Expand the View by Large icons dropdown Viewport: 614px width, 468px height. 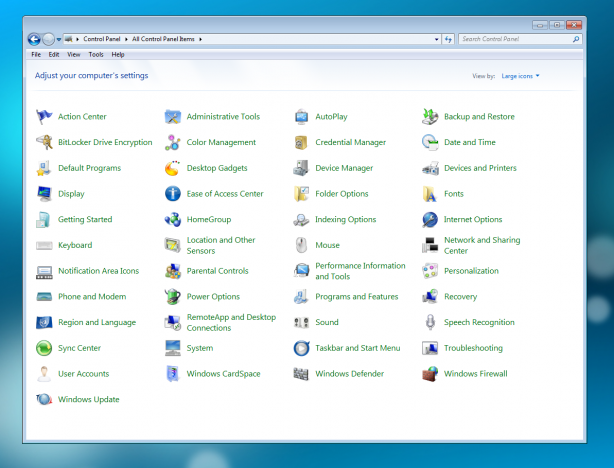(520, 76)
